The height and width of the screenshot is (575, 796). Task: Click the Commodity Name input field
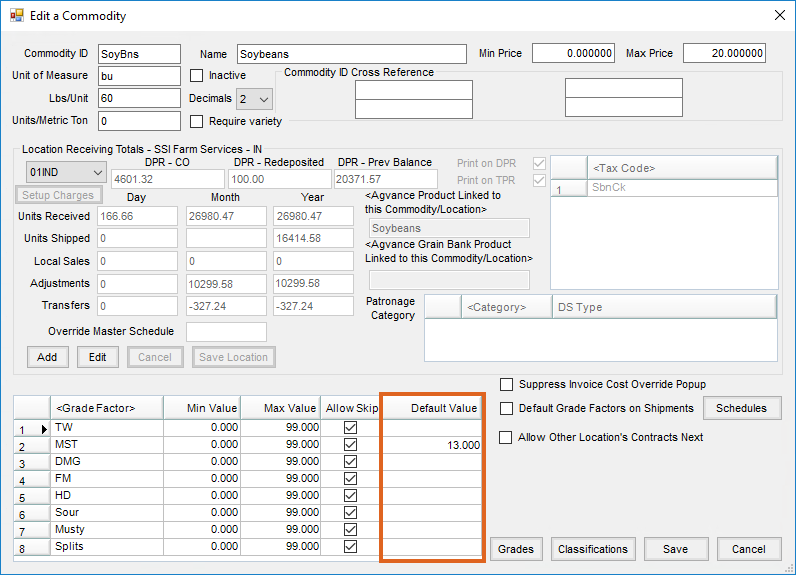tap(351, 54)
